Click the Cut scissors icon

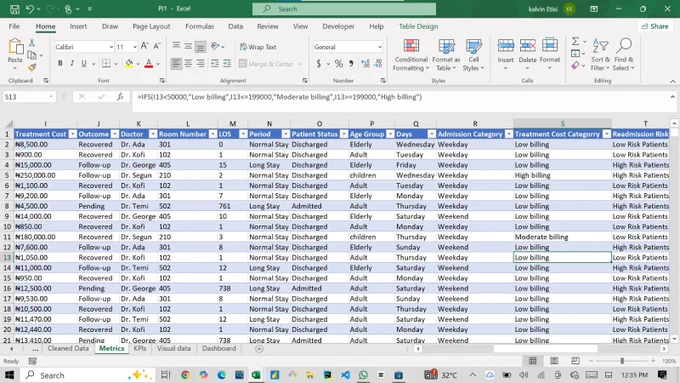coord(32,43)
